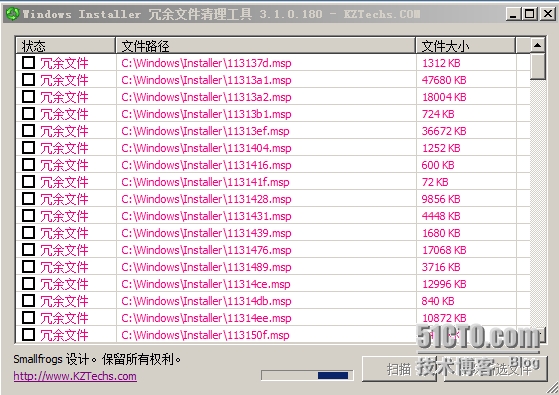Open the http://www.KZTechs.com link
The image size is (559, 395).
(75, 376)
